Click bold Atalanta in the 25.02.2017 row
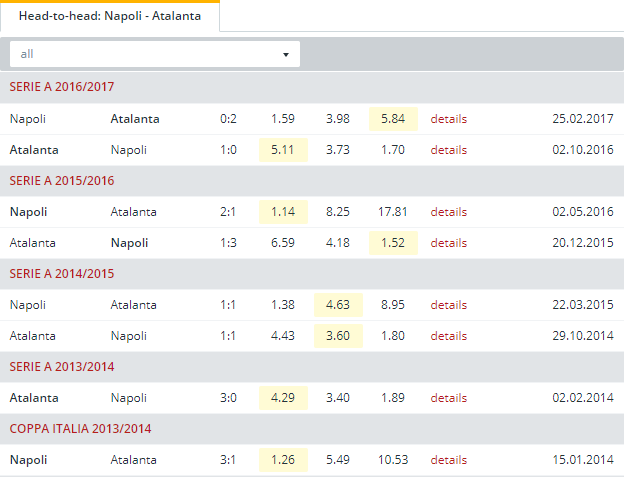This screenshot has width=624, height=477. coord(135,119)
